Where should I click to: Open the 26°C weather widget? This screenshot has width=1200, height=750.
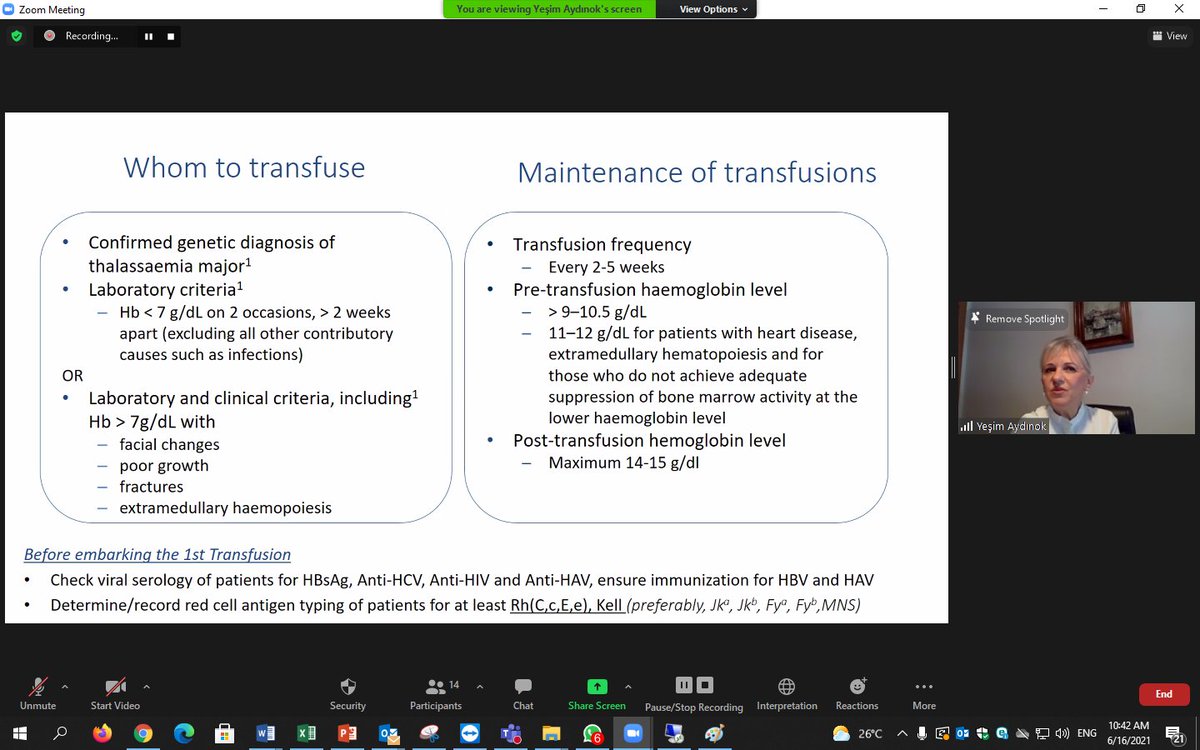pyautogui.click(x=857, y=733)
